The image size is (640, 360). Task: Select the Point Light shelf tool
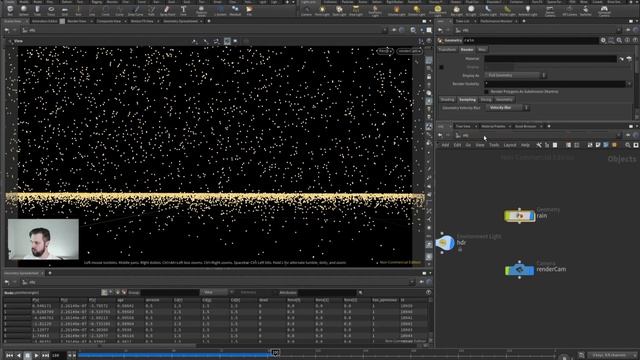coord(322,10)
